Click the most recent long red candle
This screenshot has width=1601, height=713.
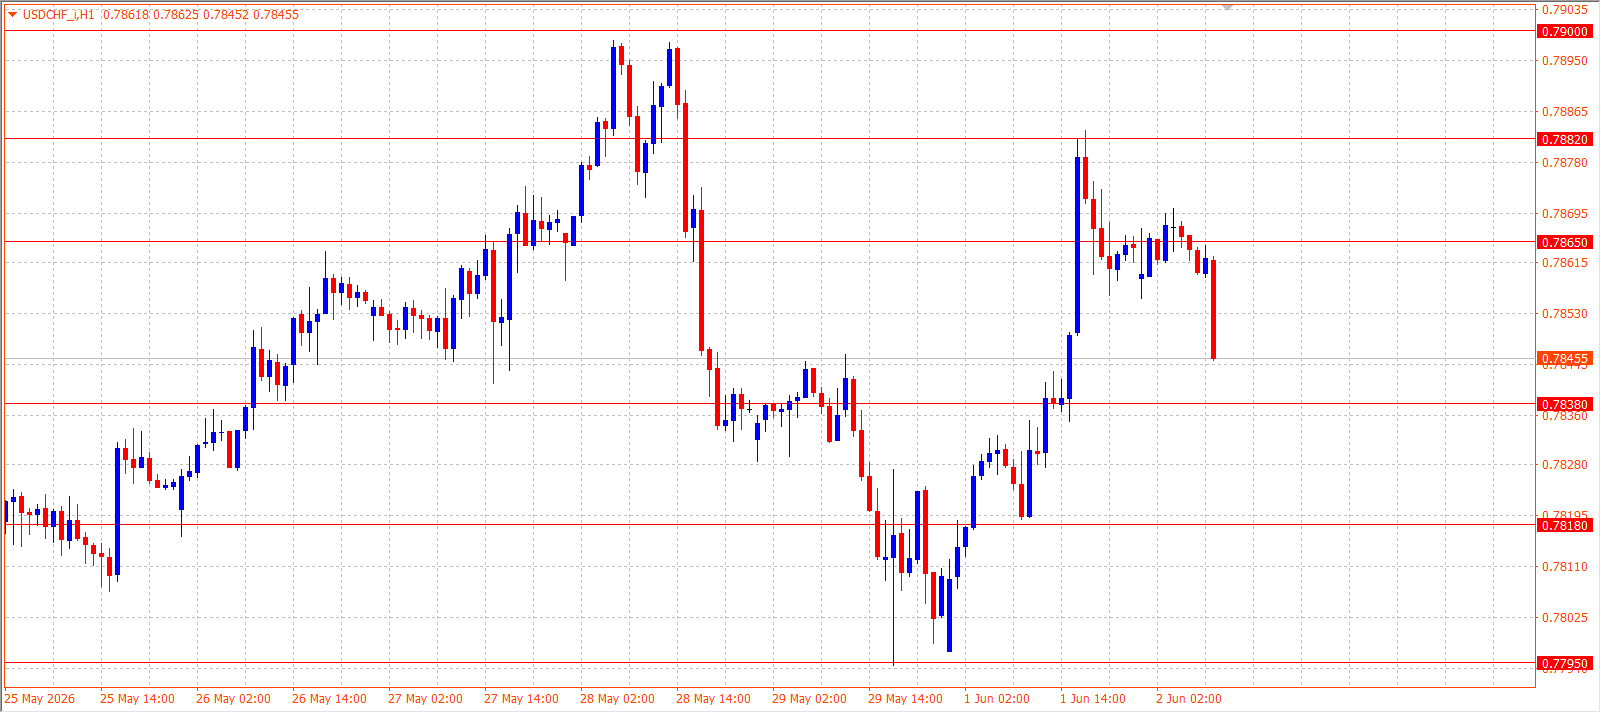1213,309
